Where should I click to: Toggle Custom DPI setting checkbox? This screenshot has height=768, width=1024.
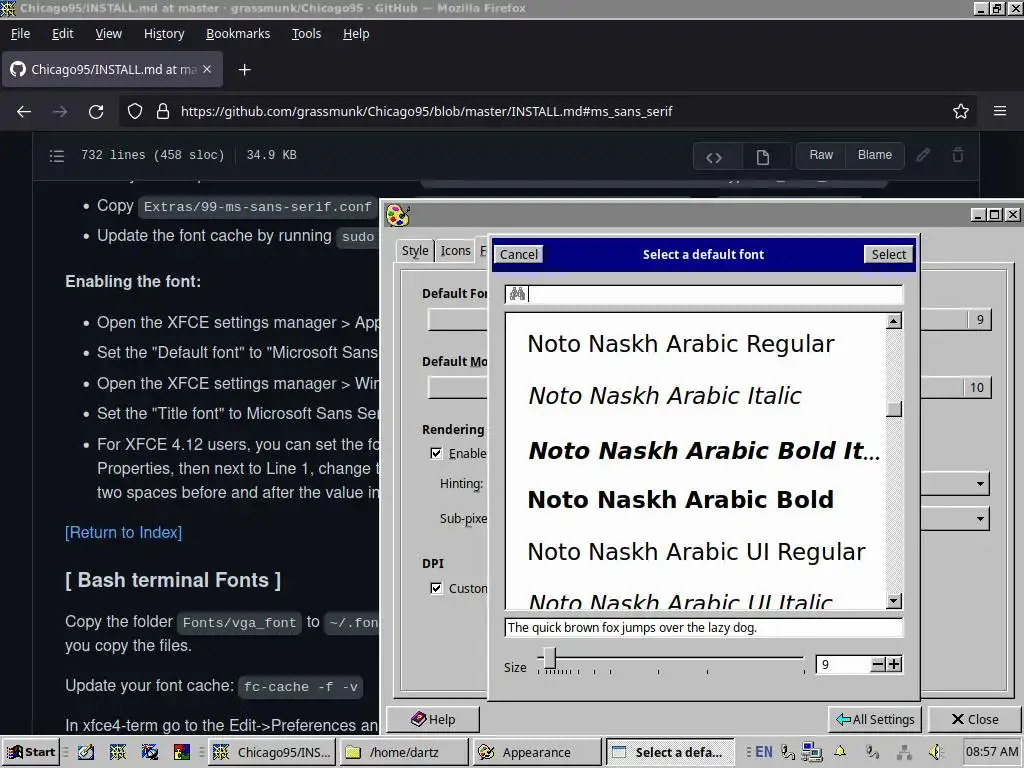(x=436, y=588)
